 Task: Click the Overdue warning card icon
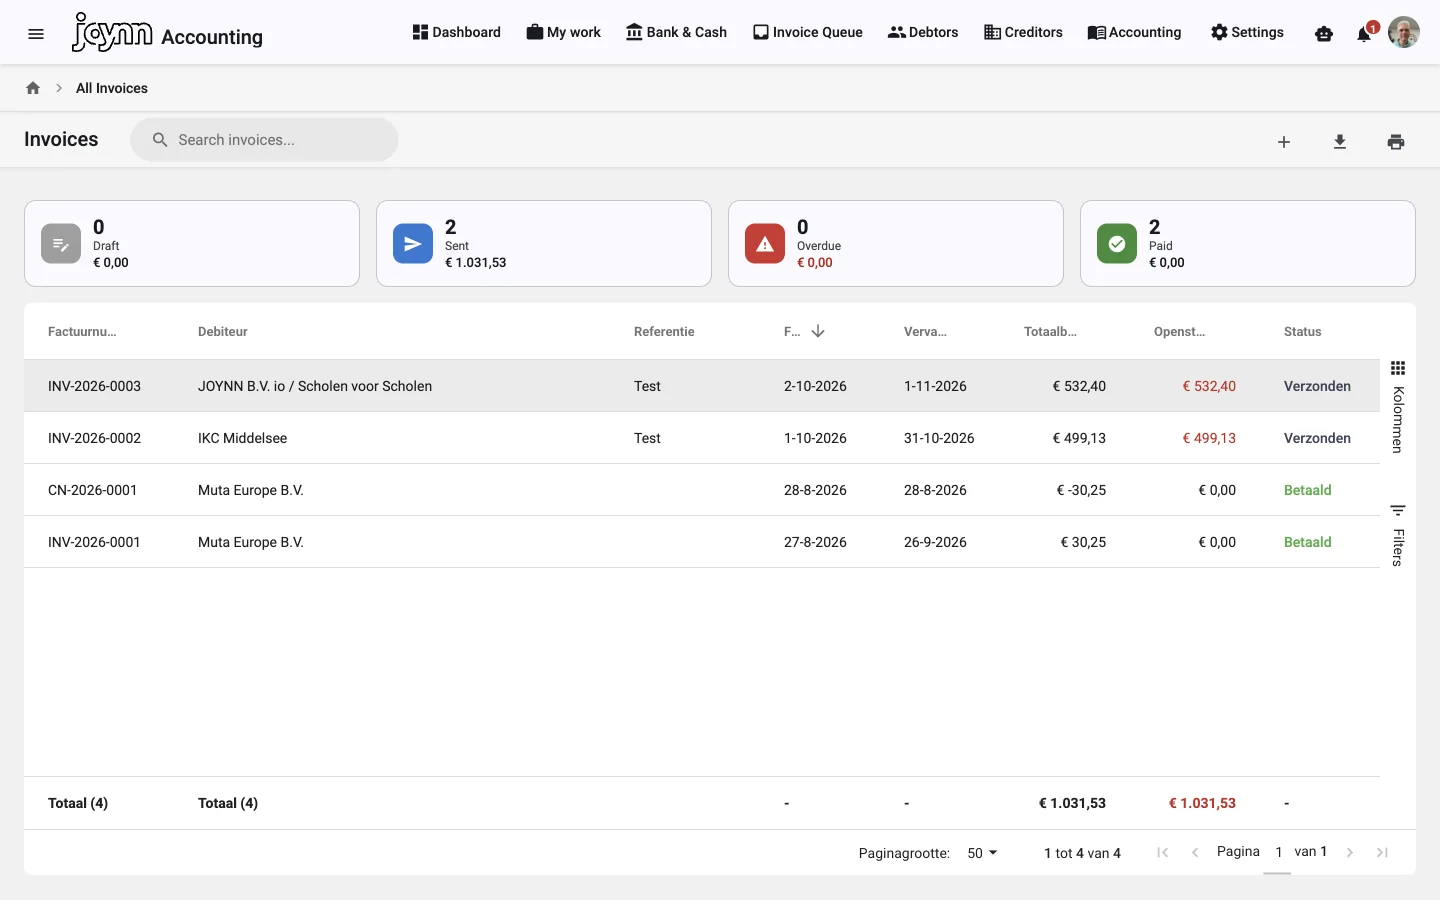pyautogui.click(x=765, y=244)
